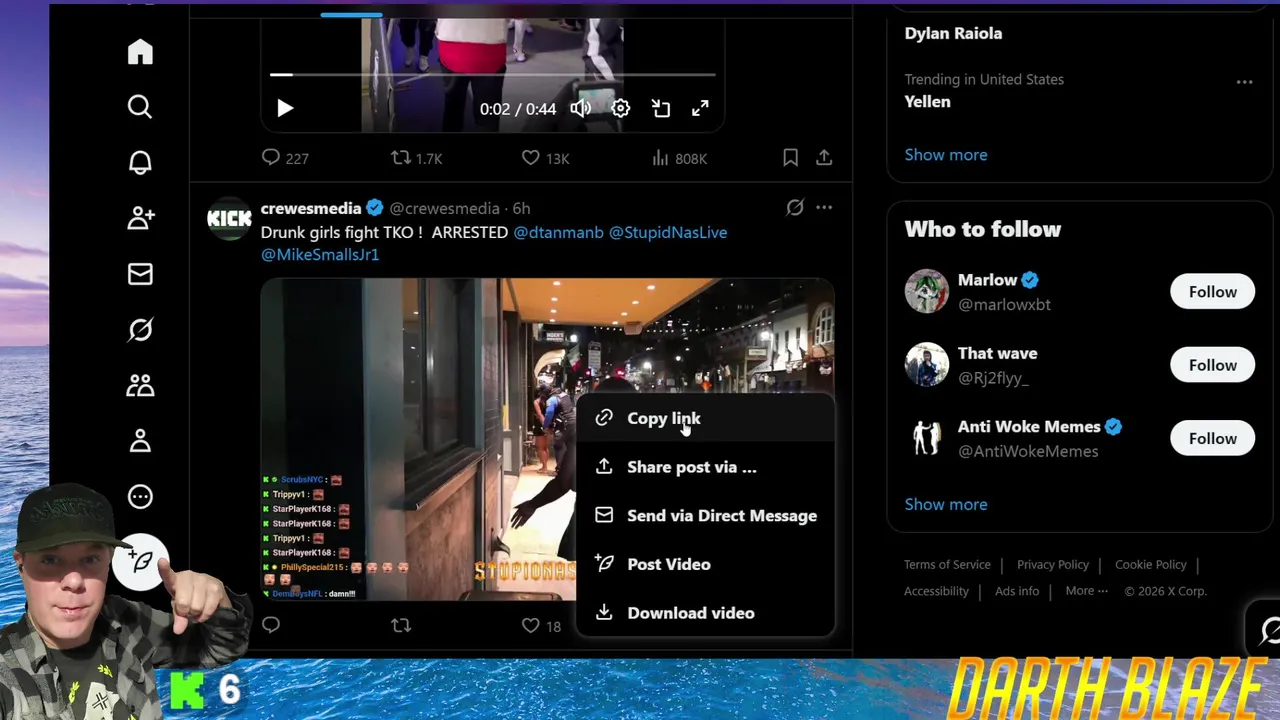Image resolution: width=1280 pixels, height=720 pixels.
Task: Open Communities icon in sidebar
Action: pyautogui.click(x=140, y=385)
